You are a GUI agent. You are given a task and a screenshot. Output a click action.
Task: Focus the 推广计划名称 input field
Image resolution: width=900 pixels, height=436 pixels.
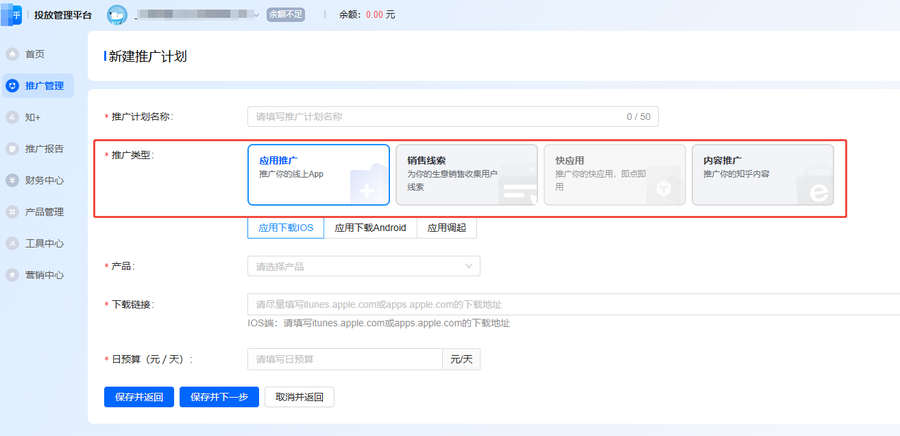pyautogui.click(x=453, y=116)
